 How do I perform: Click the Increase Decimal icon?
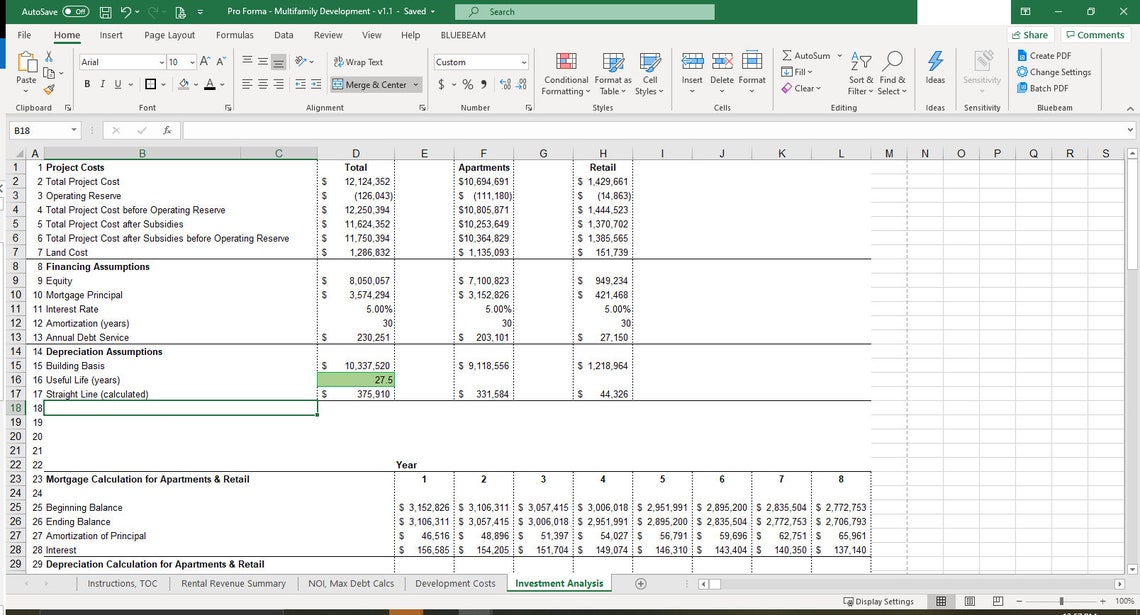click(503, 85)
